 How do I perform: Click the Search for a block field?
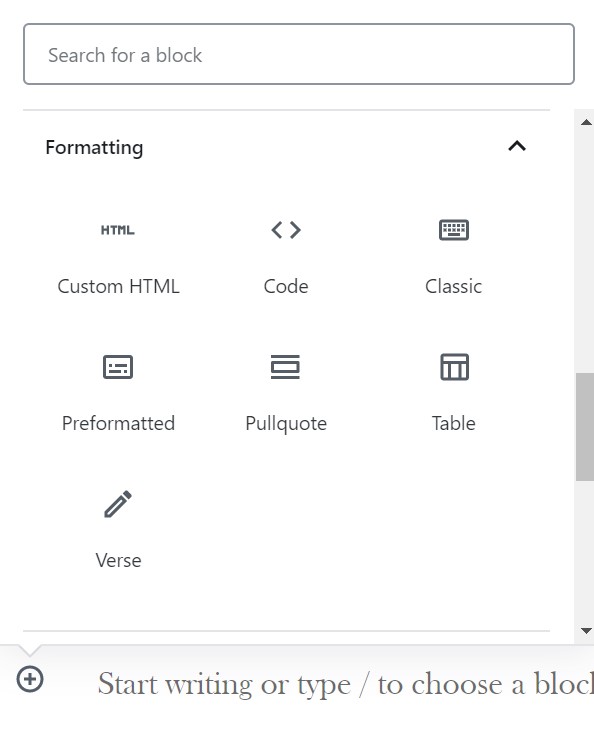299,54
